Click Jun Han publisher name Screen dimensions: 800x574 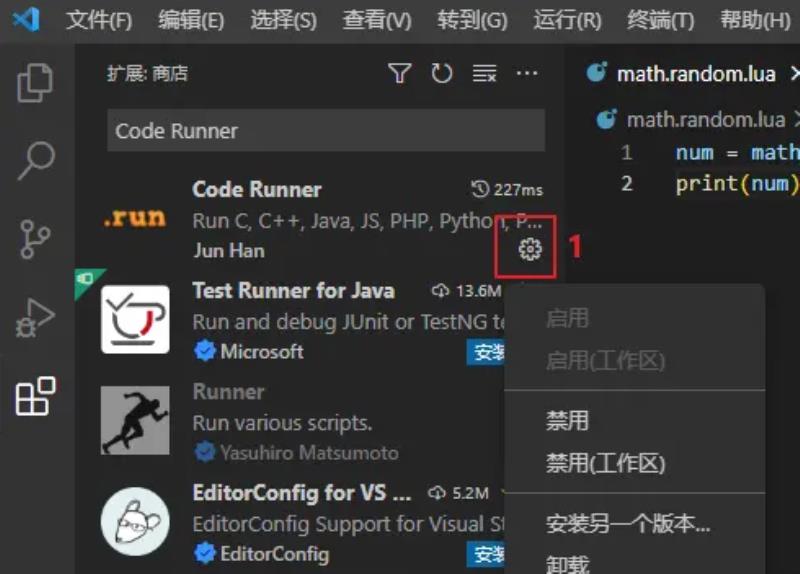(229, 251)
